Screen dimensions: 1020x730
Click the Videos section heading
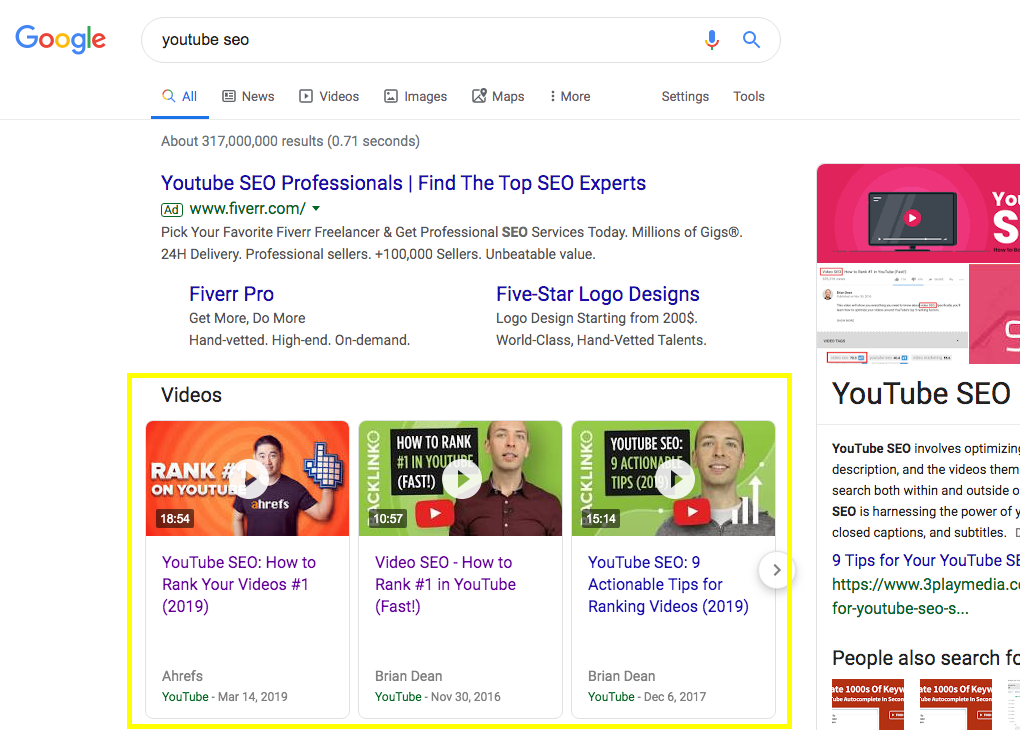pyautogui.click(x=191, y=395)
